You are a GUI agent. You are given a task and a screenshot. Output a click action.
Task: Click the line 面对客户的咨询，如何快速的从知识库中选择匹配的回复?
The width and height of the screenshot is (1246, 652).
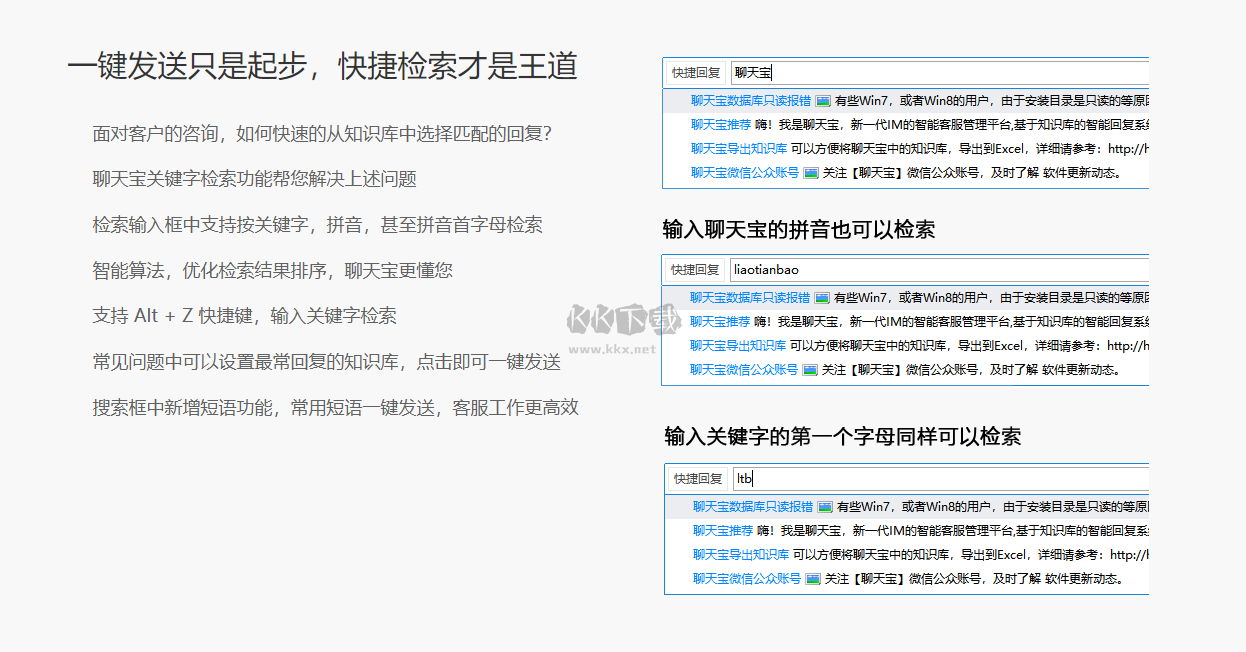click(x=323, y=134)
